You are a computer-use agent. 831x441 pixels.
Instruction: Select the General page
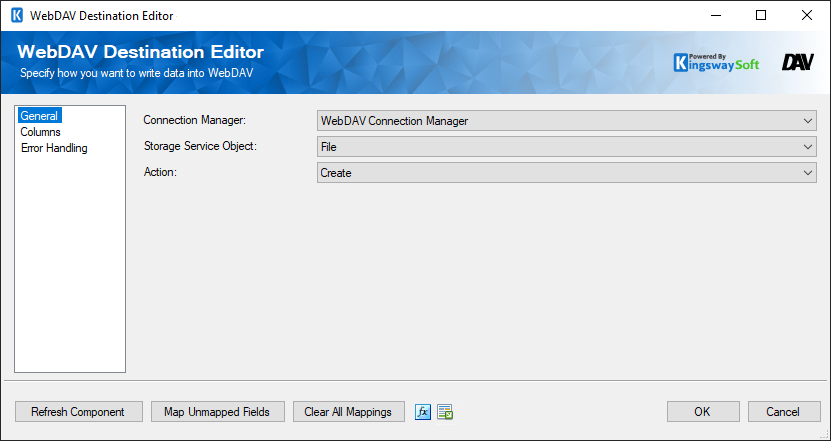pos(40,116)
